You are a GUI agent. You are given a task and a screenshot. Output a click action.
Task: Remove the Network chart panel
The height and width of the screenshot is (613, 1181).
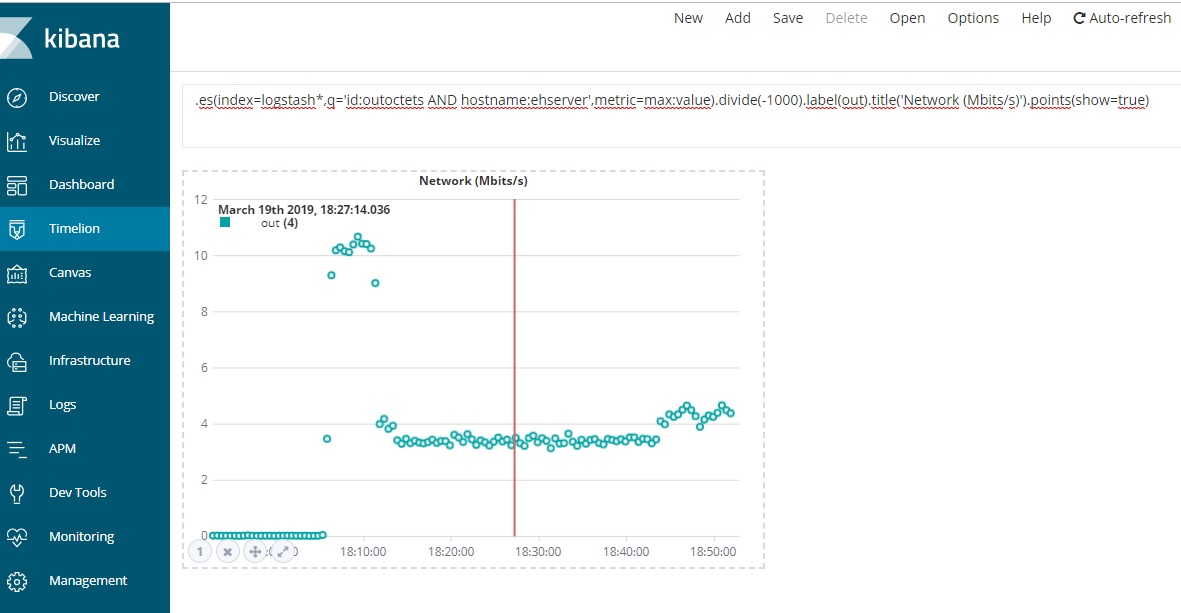tap(228, 551)
